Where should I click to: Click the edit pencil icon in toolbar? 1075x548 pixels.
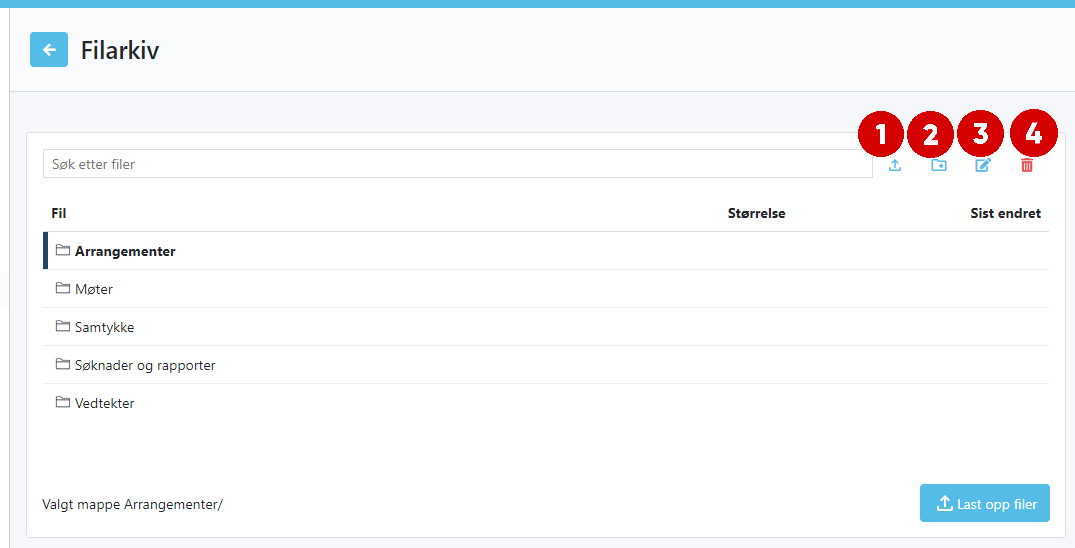pos(982,166)
